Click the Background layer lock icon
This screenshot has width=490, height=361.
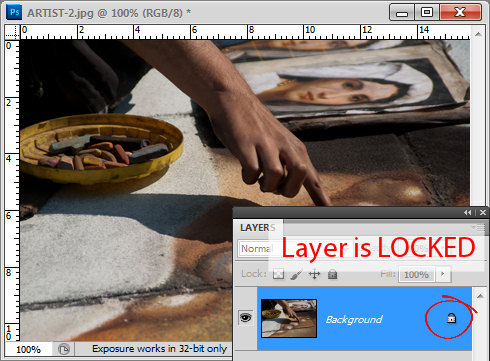click(451, 318)
